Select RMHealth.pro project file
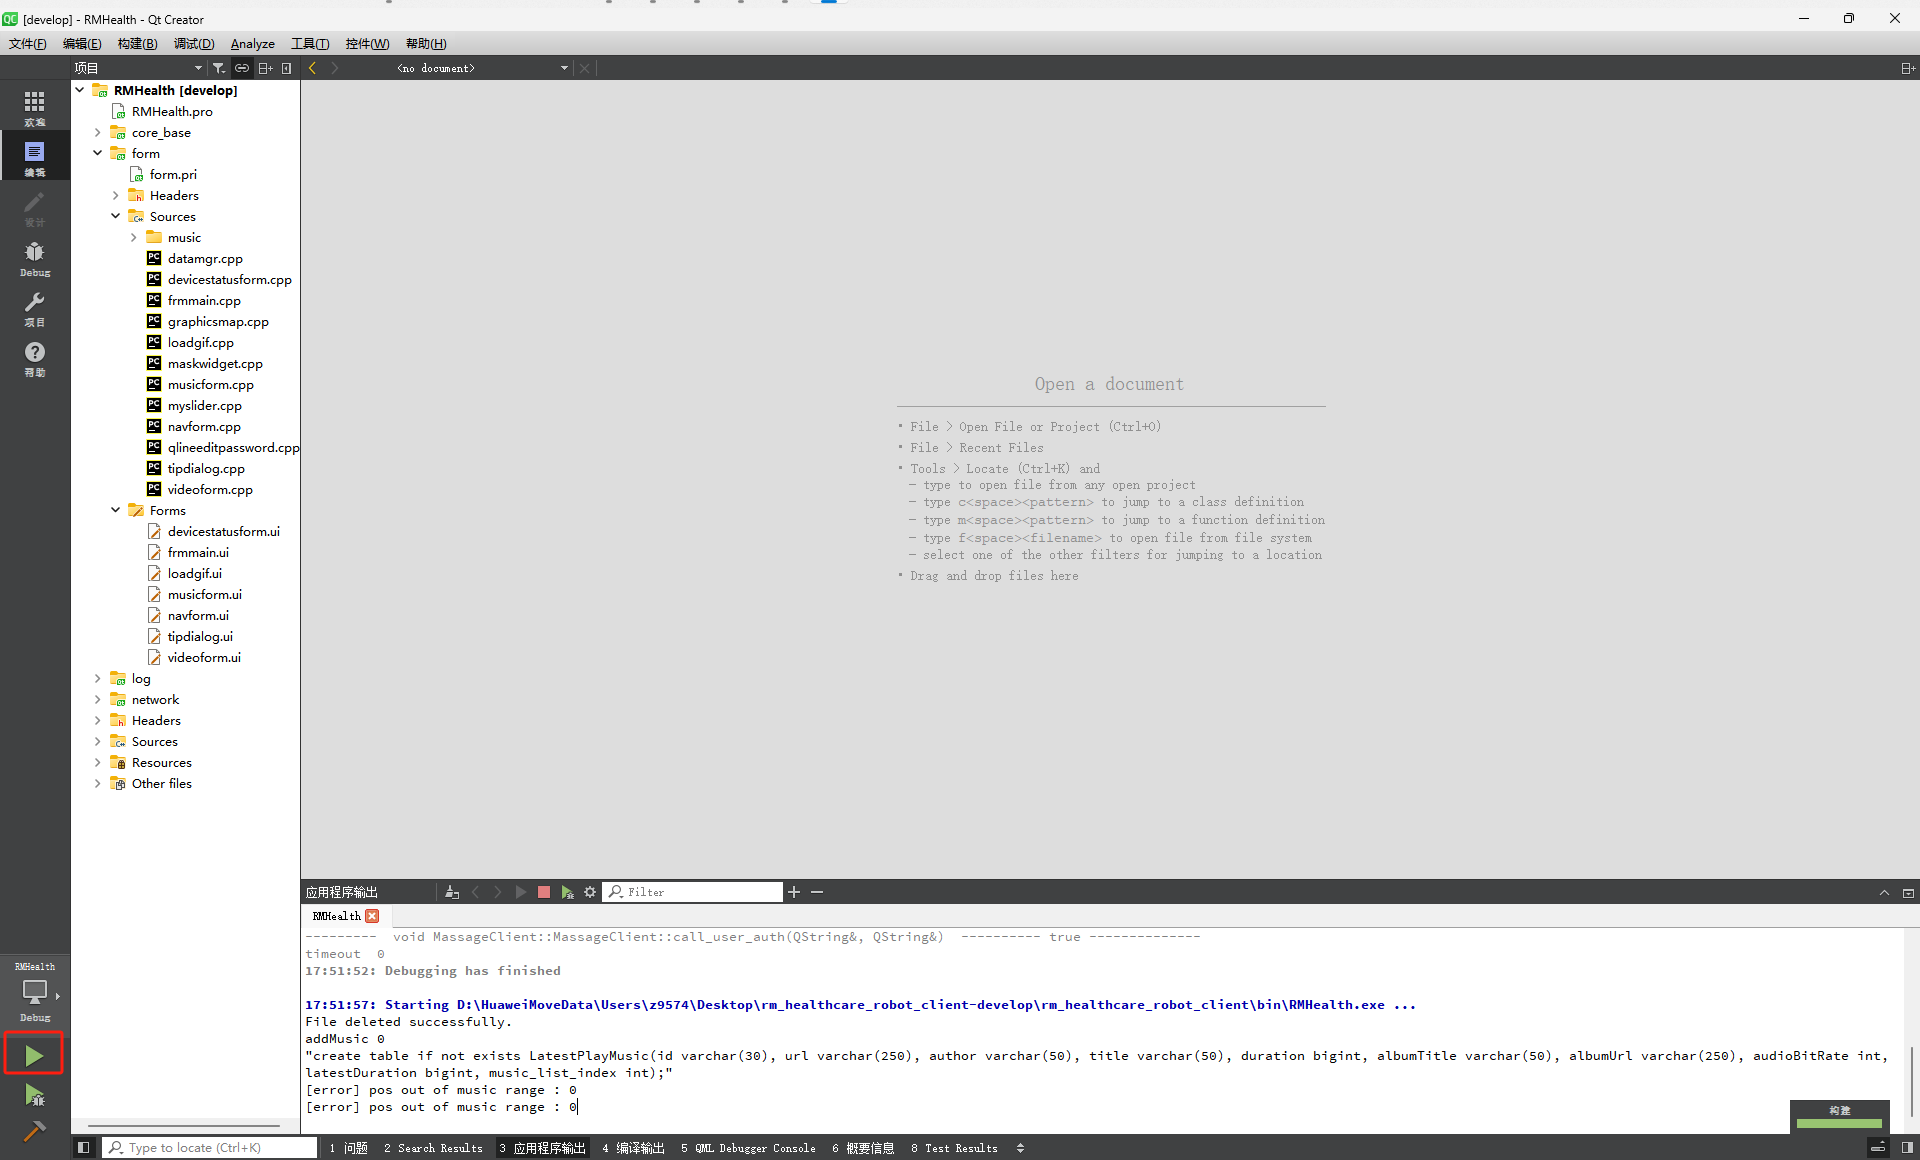 [172, 111]
